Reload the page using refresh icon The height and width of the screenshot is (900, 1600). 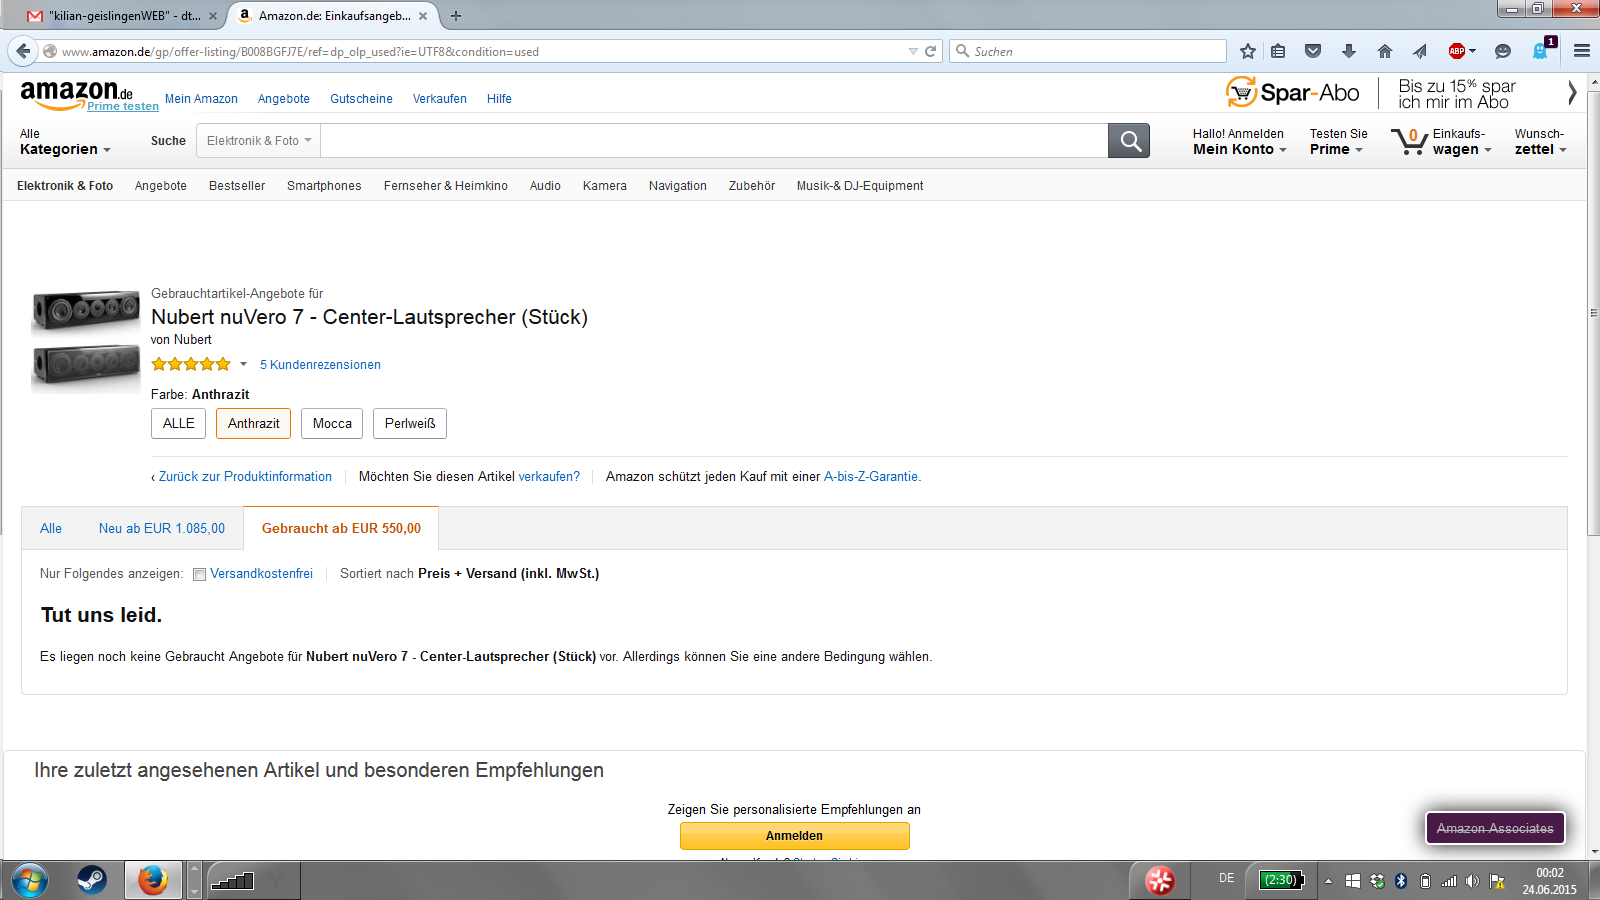pyautogui.click(x=930, y=51)
